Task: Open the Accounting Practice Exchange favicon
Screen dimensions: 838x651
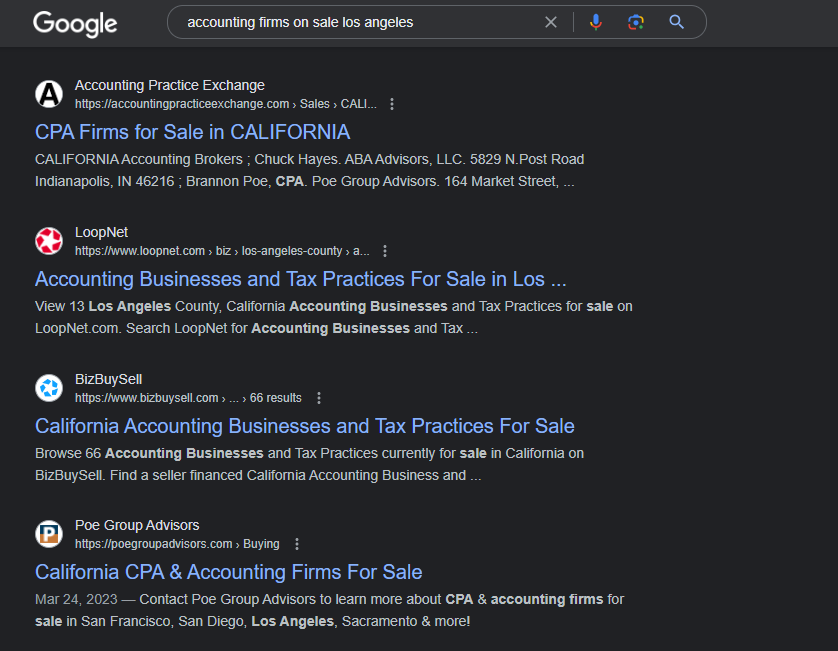Action: [x=49, y=94]
